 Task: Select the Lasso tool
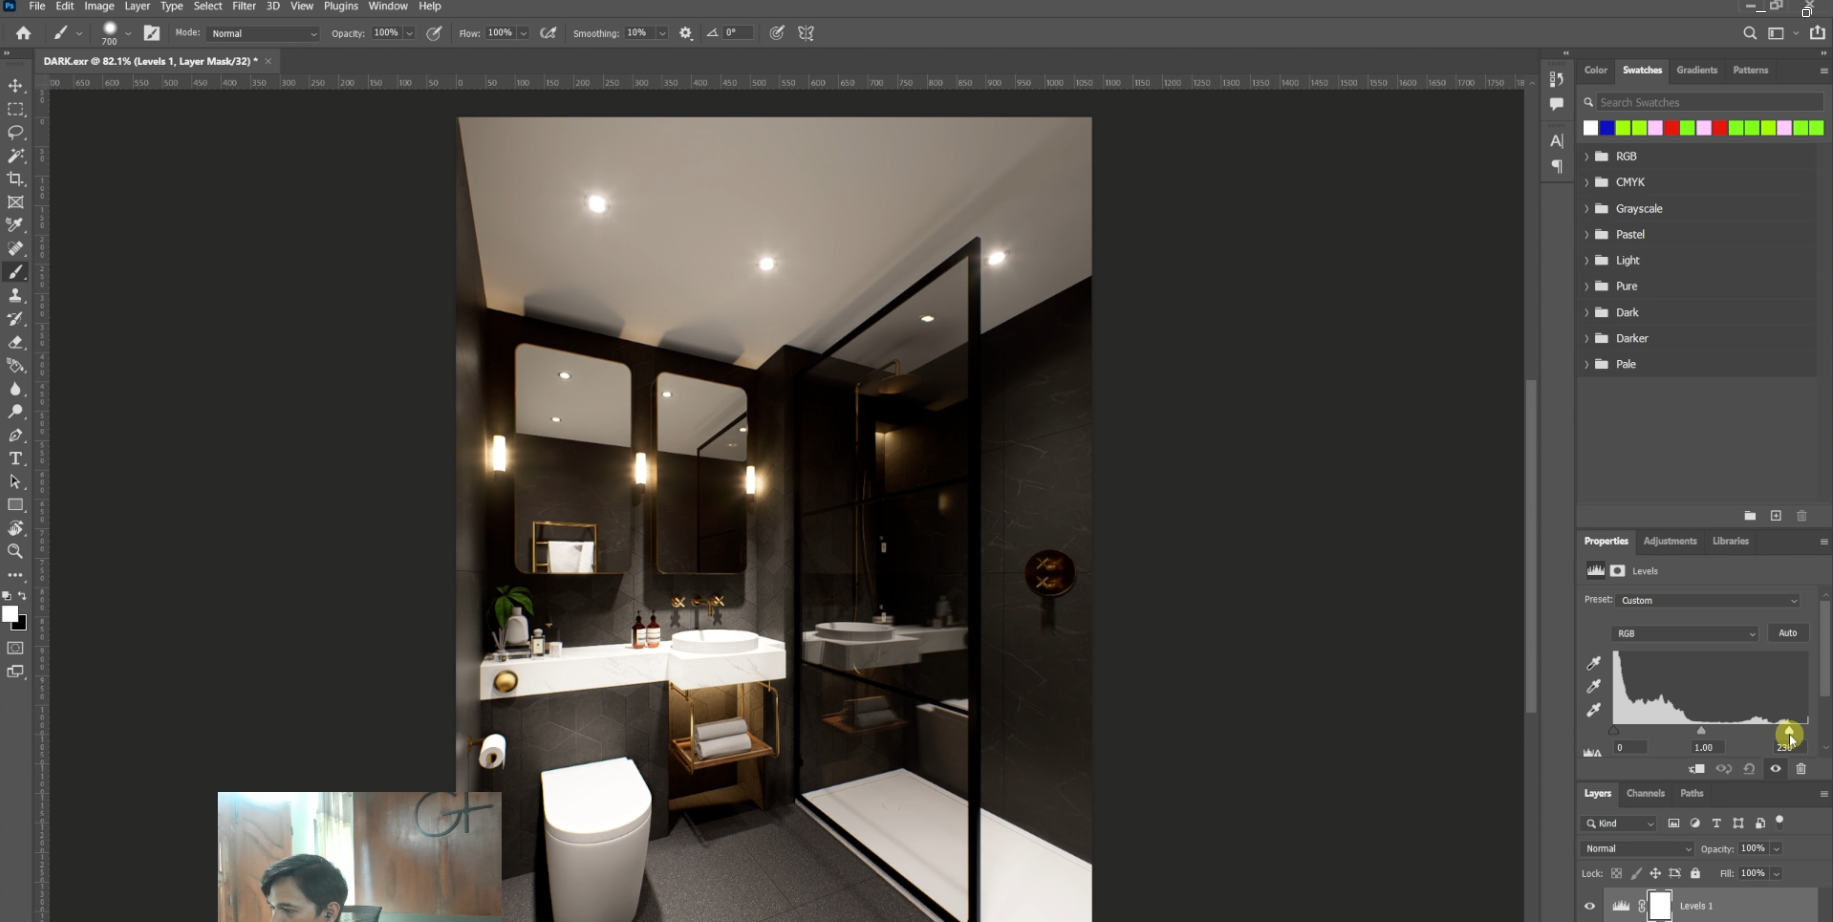(x=16, y=132)
